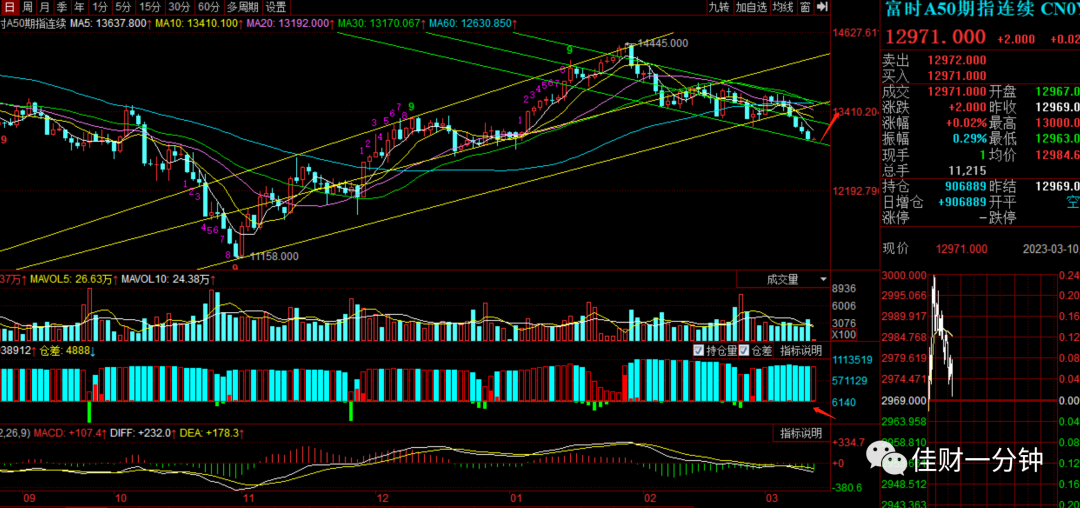Open 指标说明 in the MACD panel
Image resolution: width=1080 pixels, height=508 pixels.
[x=800, y=433]
